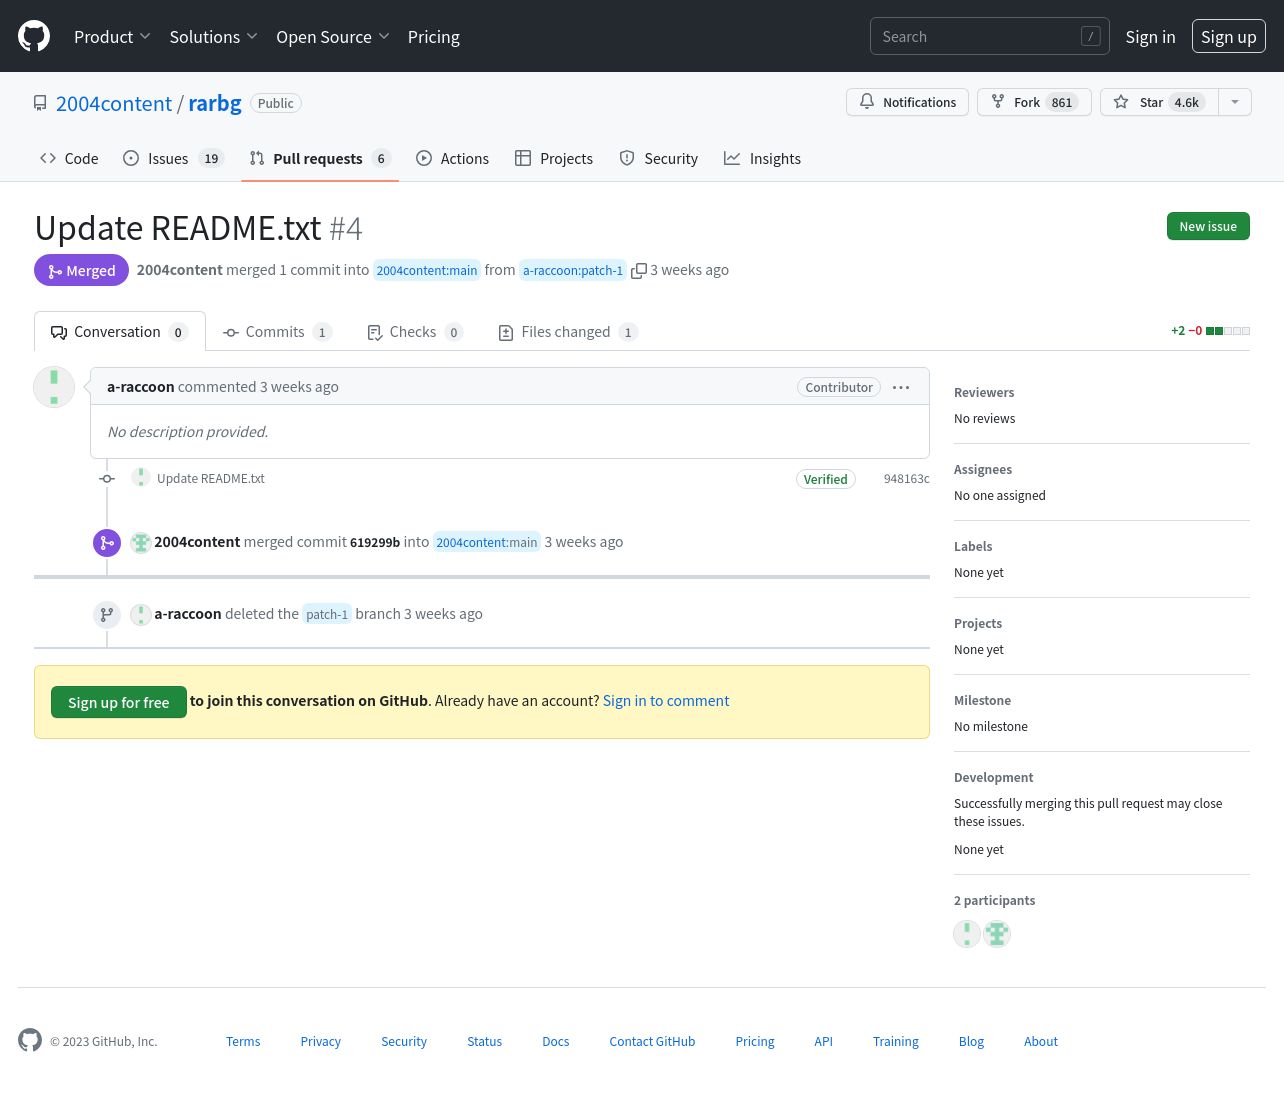
Task: Click the footer GitHub logo
Action: (x=30, y=1040)
